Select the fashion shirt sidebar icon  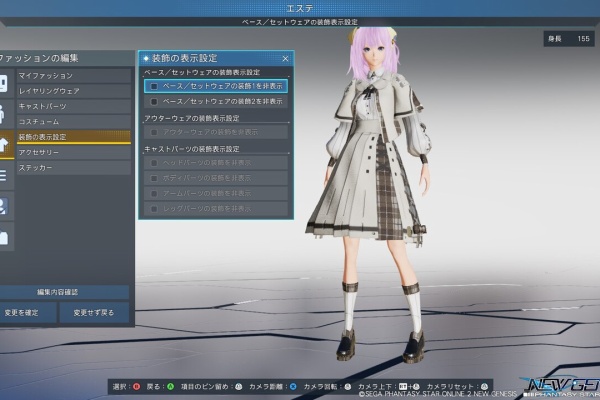5,145
